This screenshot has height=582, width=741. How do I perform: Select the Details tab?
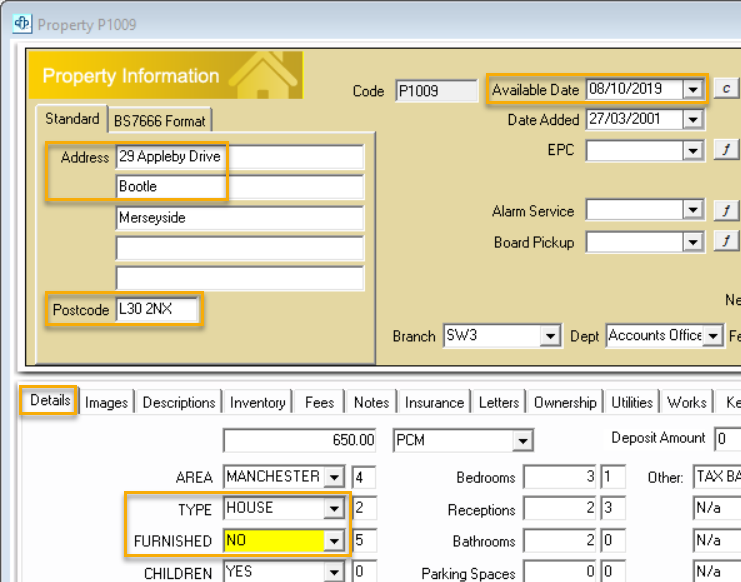tap(50, 400)
